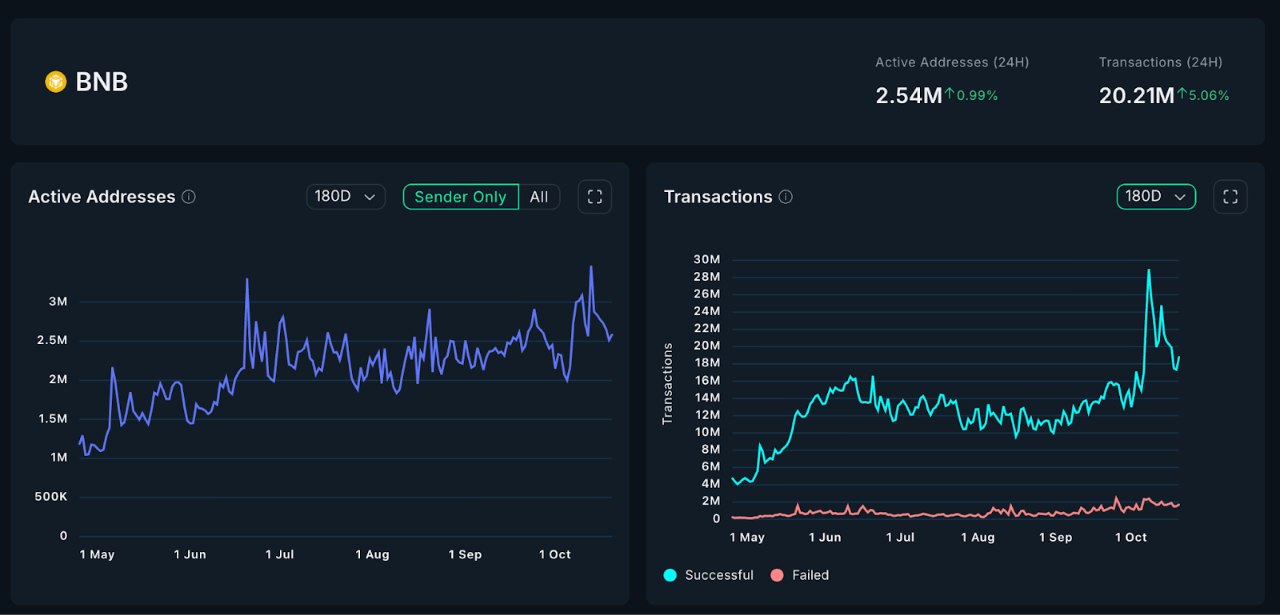This screenshot has height=615, width=1280.
Task: Click the BNB title heading
Action: (101, 81)
